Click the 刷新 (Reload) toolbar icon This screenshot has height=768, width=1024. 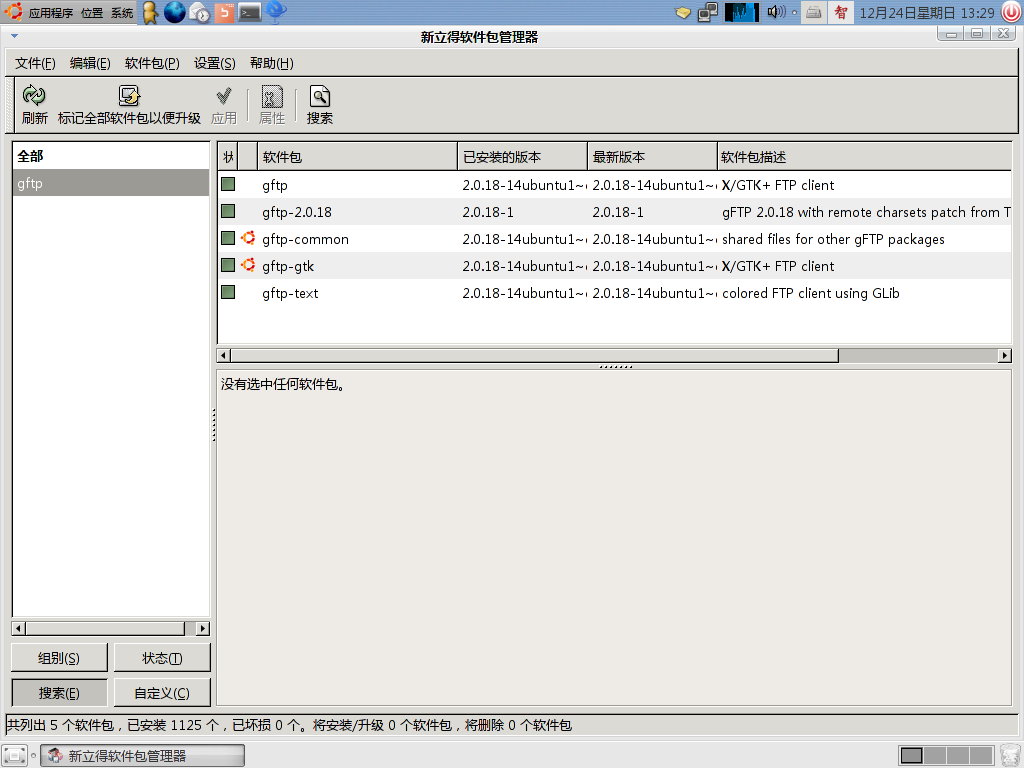[34, 96]
